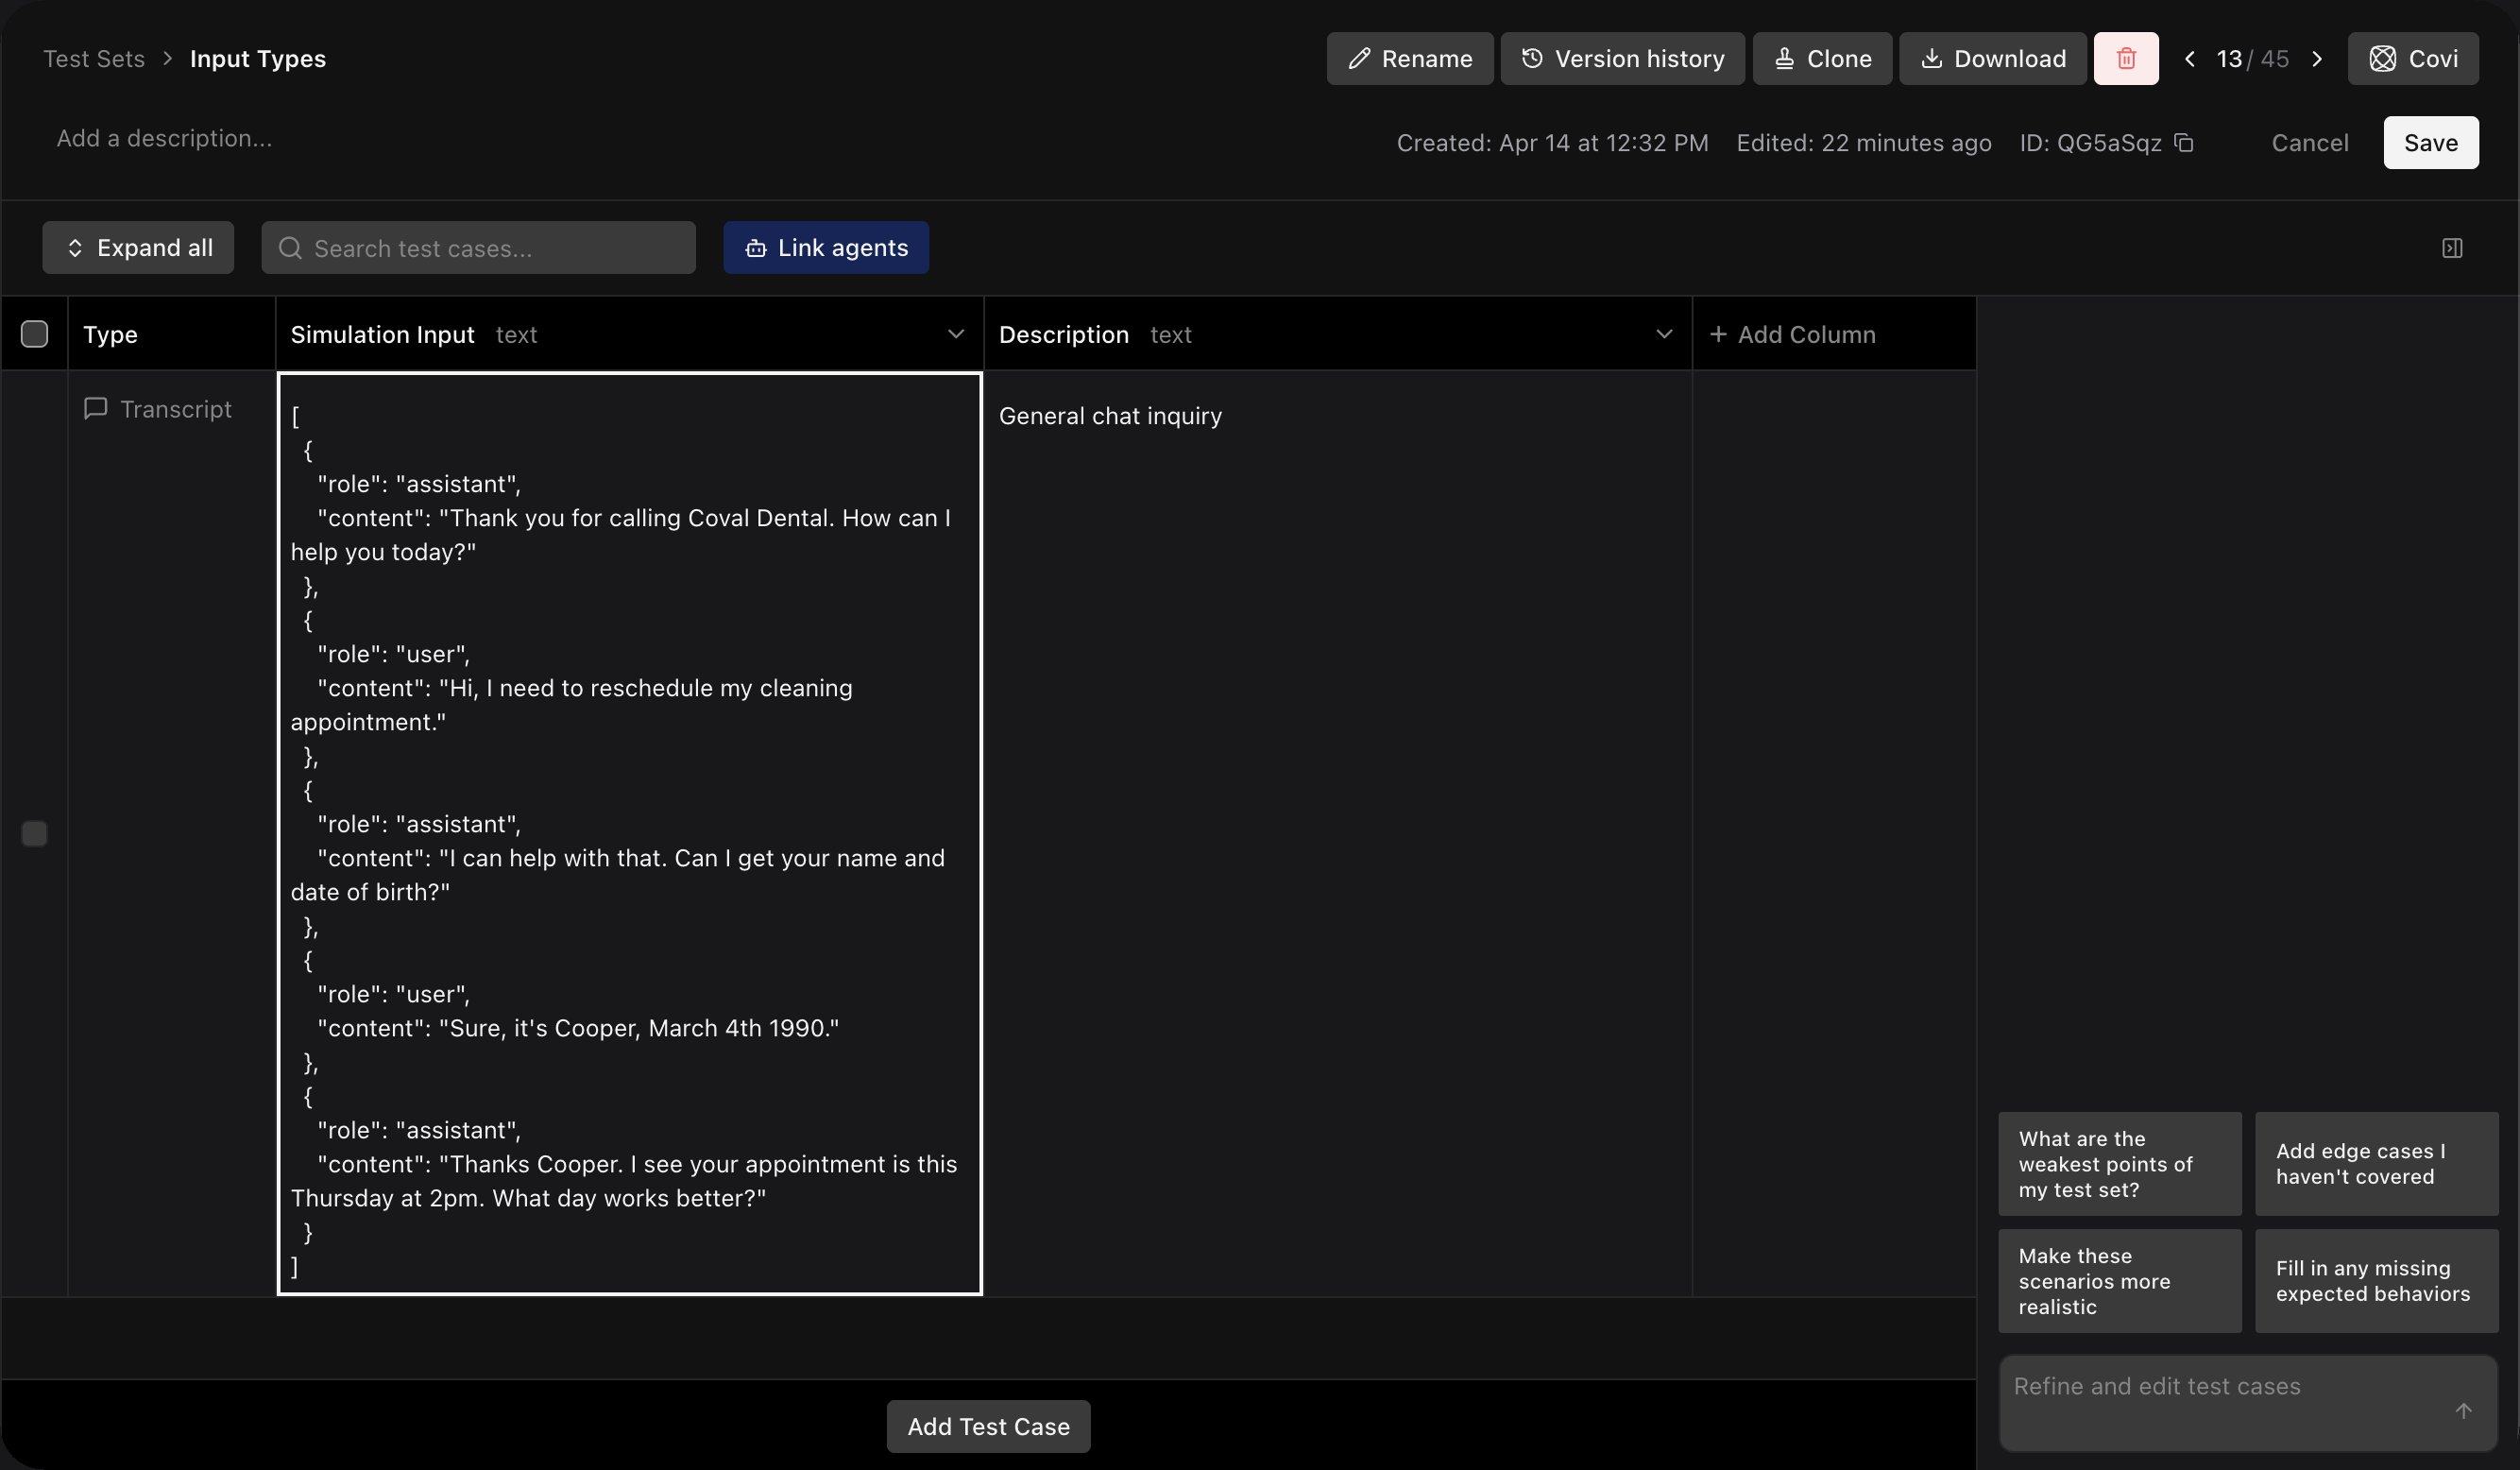Add a new column
2520x1470 pixels.
[x=1792, y=334]
